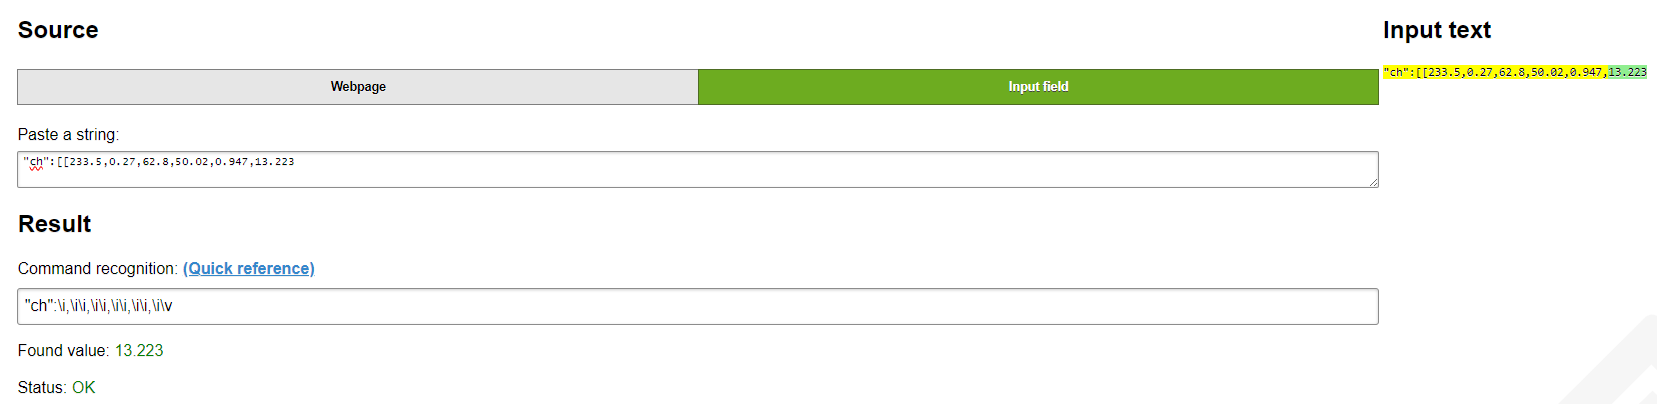Viewport: 1657px width, 404px height.
Task: Place cursor at 13.223 in pasted string
Action: 274,162
